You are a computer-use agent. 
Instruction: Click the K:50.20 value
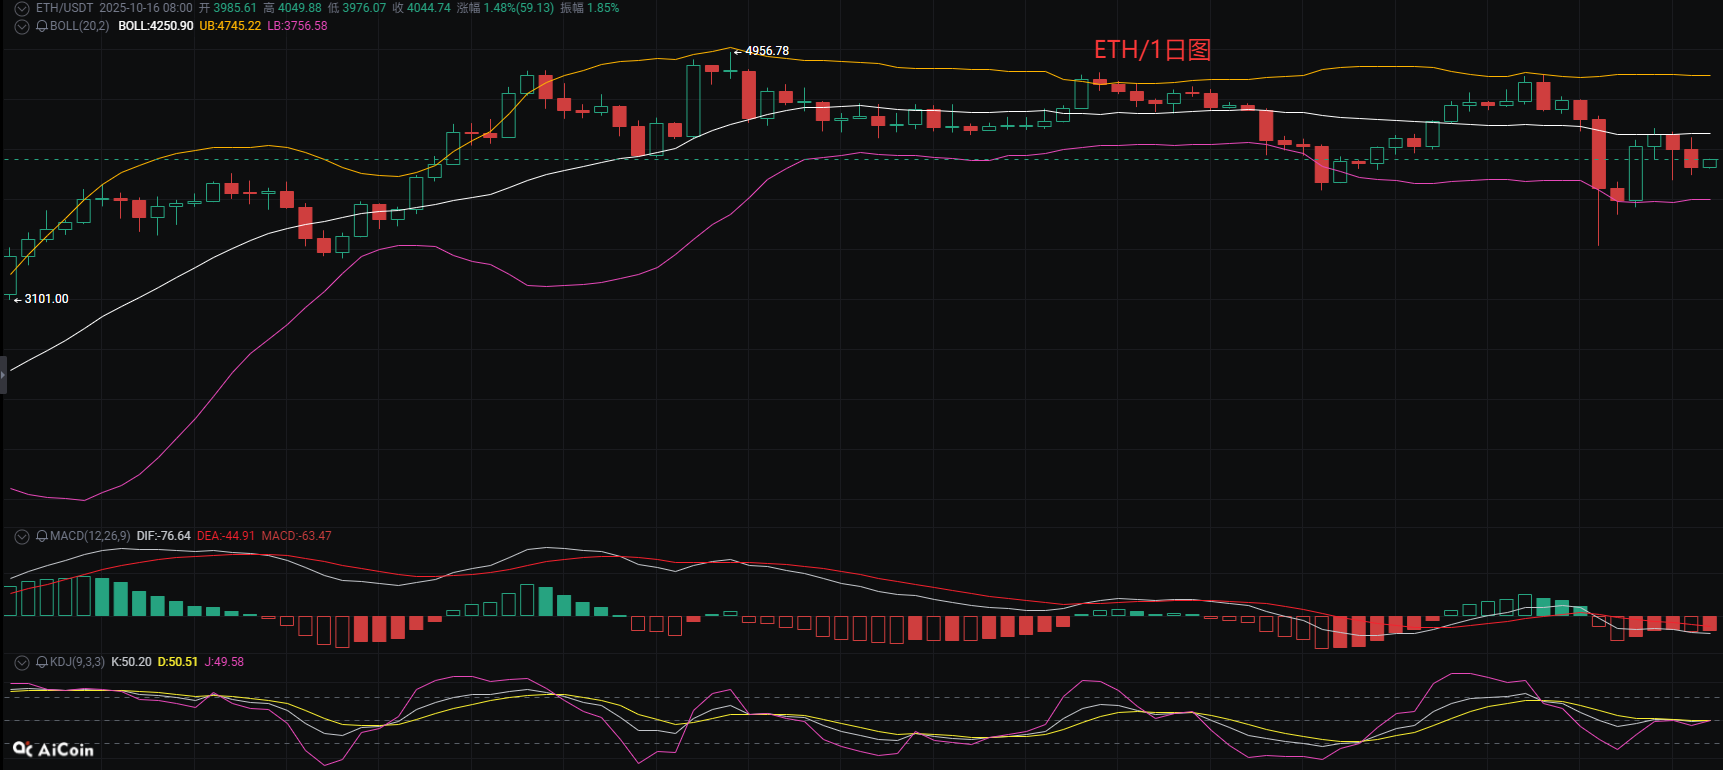click(x=131, y=662)
